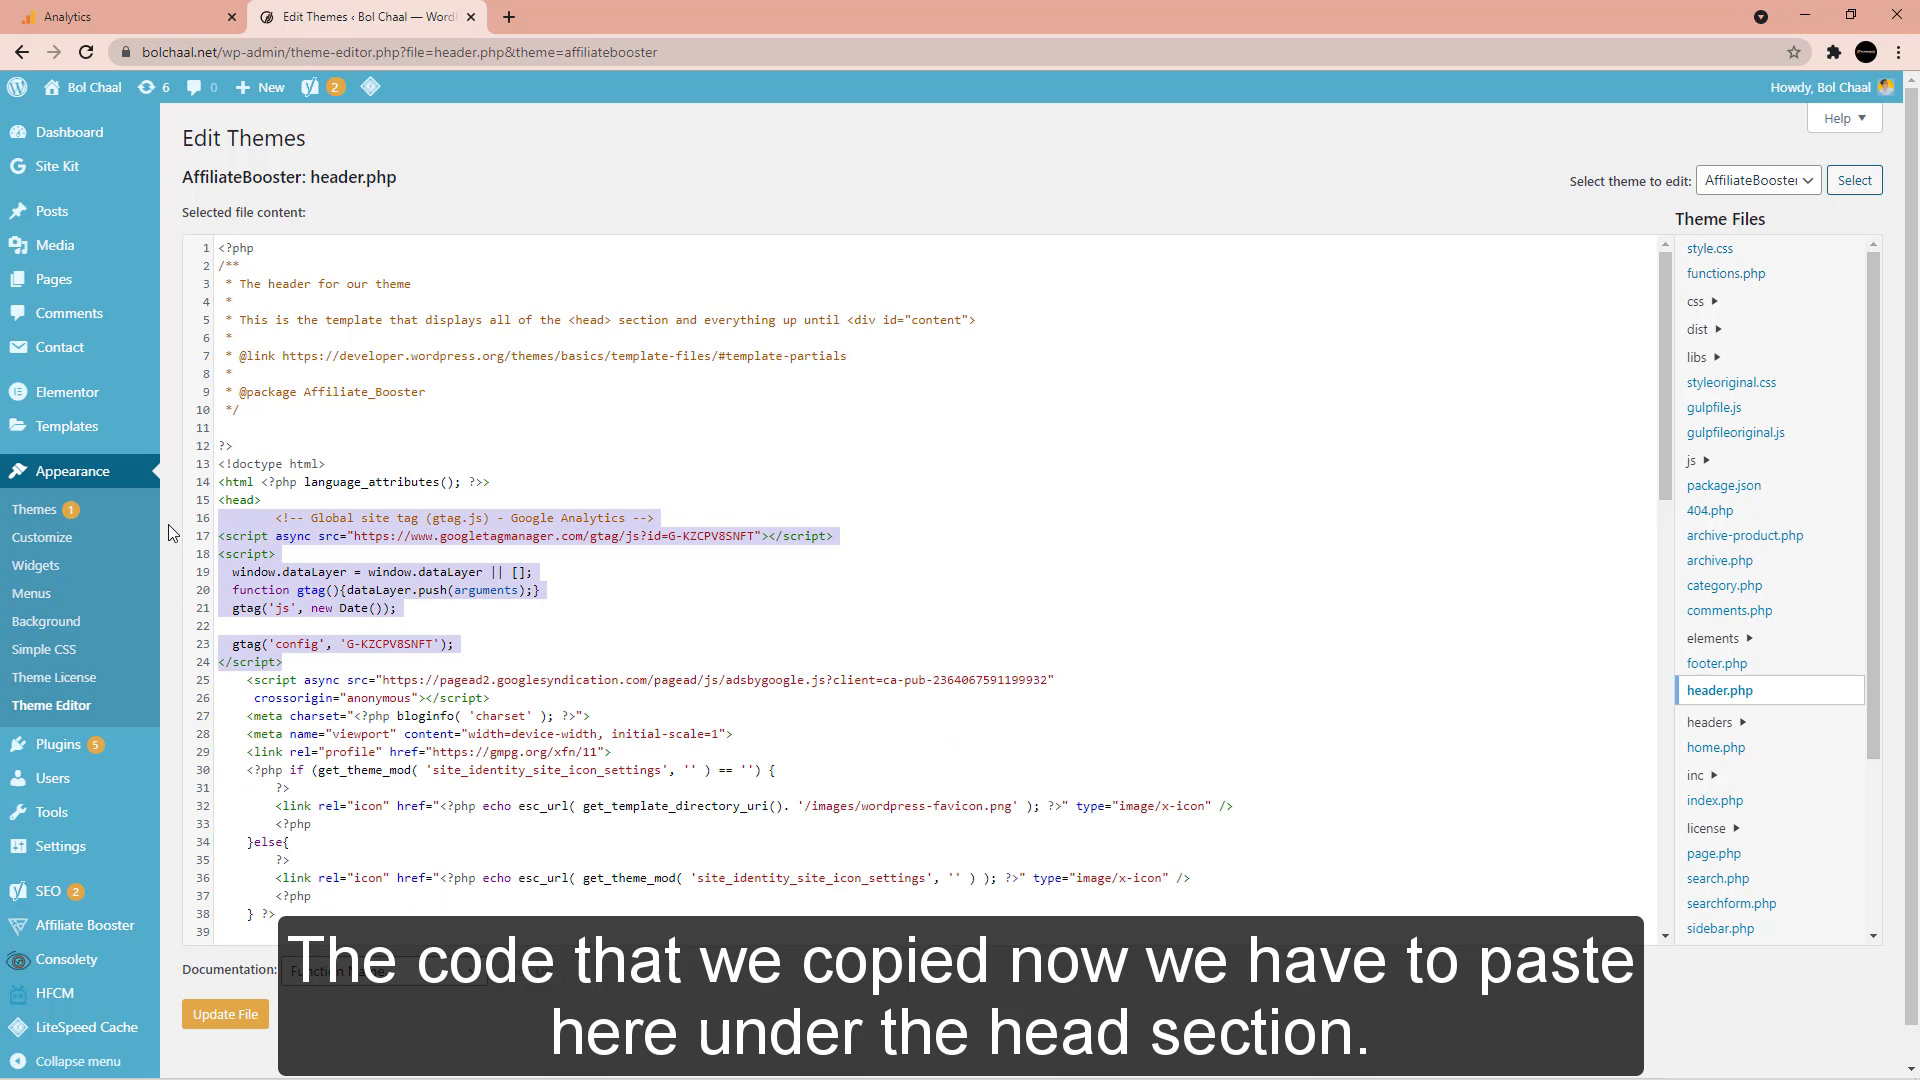
Task: Click the Pages icon in sidebar
Action: [x=18, y=279]
